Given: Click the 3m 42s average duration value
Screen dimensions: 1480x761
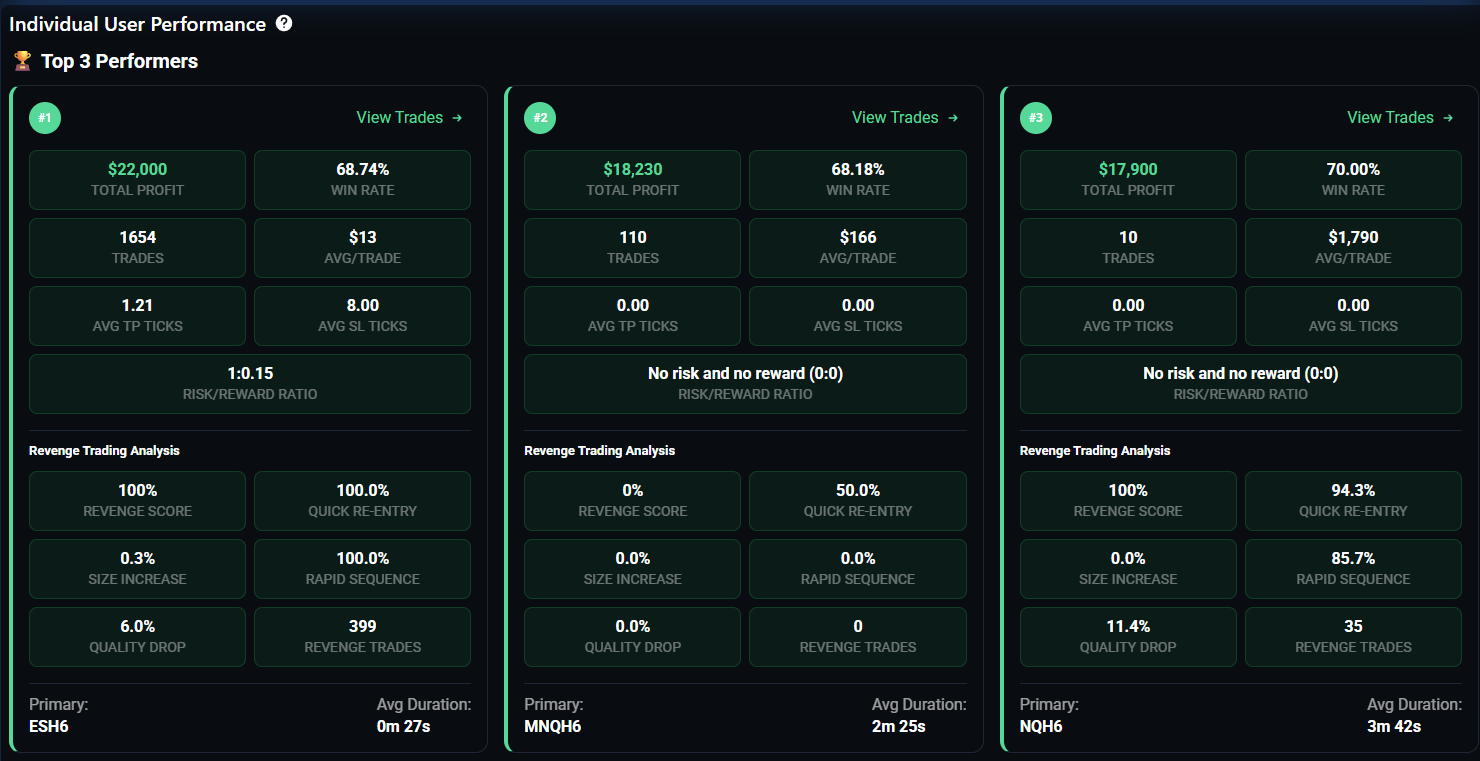Looking at the screenshot, I should click(x=1394, y=726).
